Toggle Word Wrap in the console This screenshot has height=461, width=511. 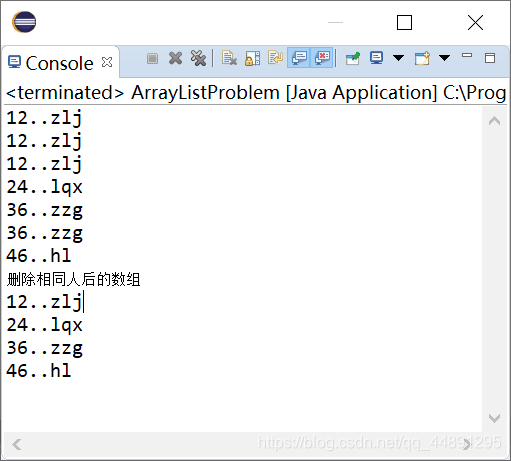pos(275,58)
